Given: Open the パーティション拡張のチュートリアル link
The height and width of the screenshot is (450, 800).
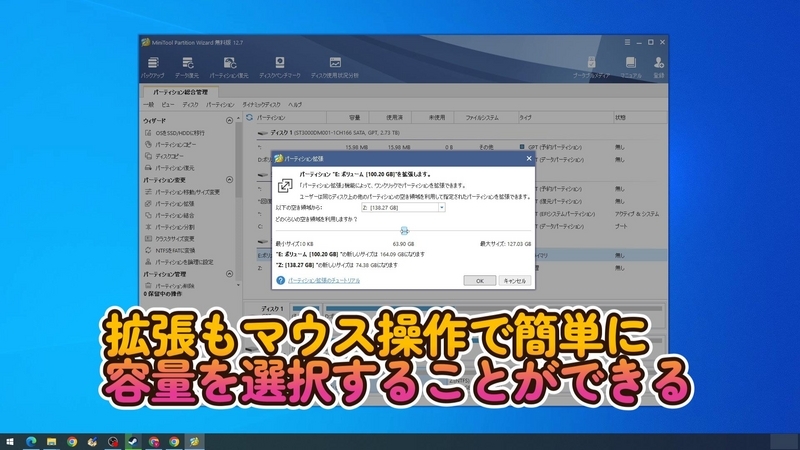Looking at the screenshot, I should pos(324,280).
